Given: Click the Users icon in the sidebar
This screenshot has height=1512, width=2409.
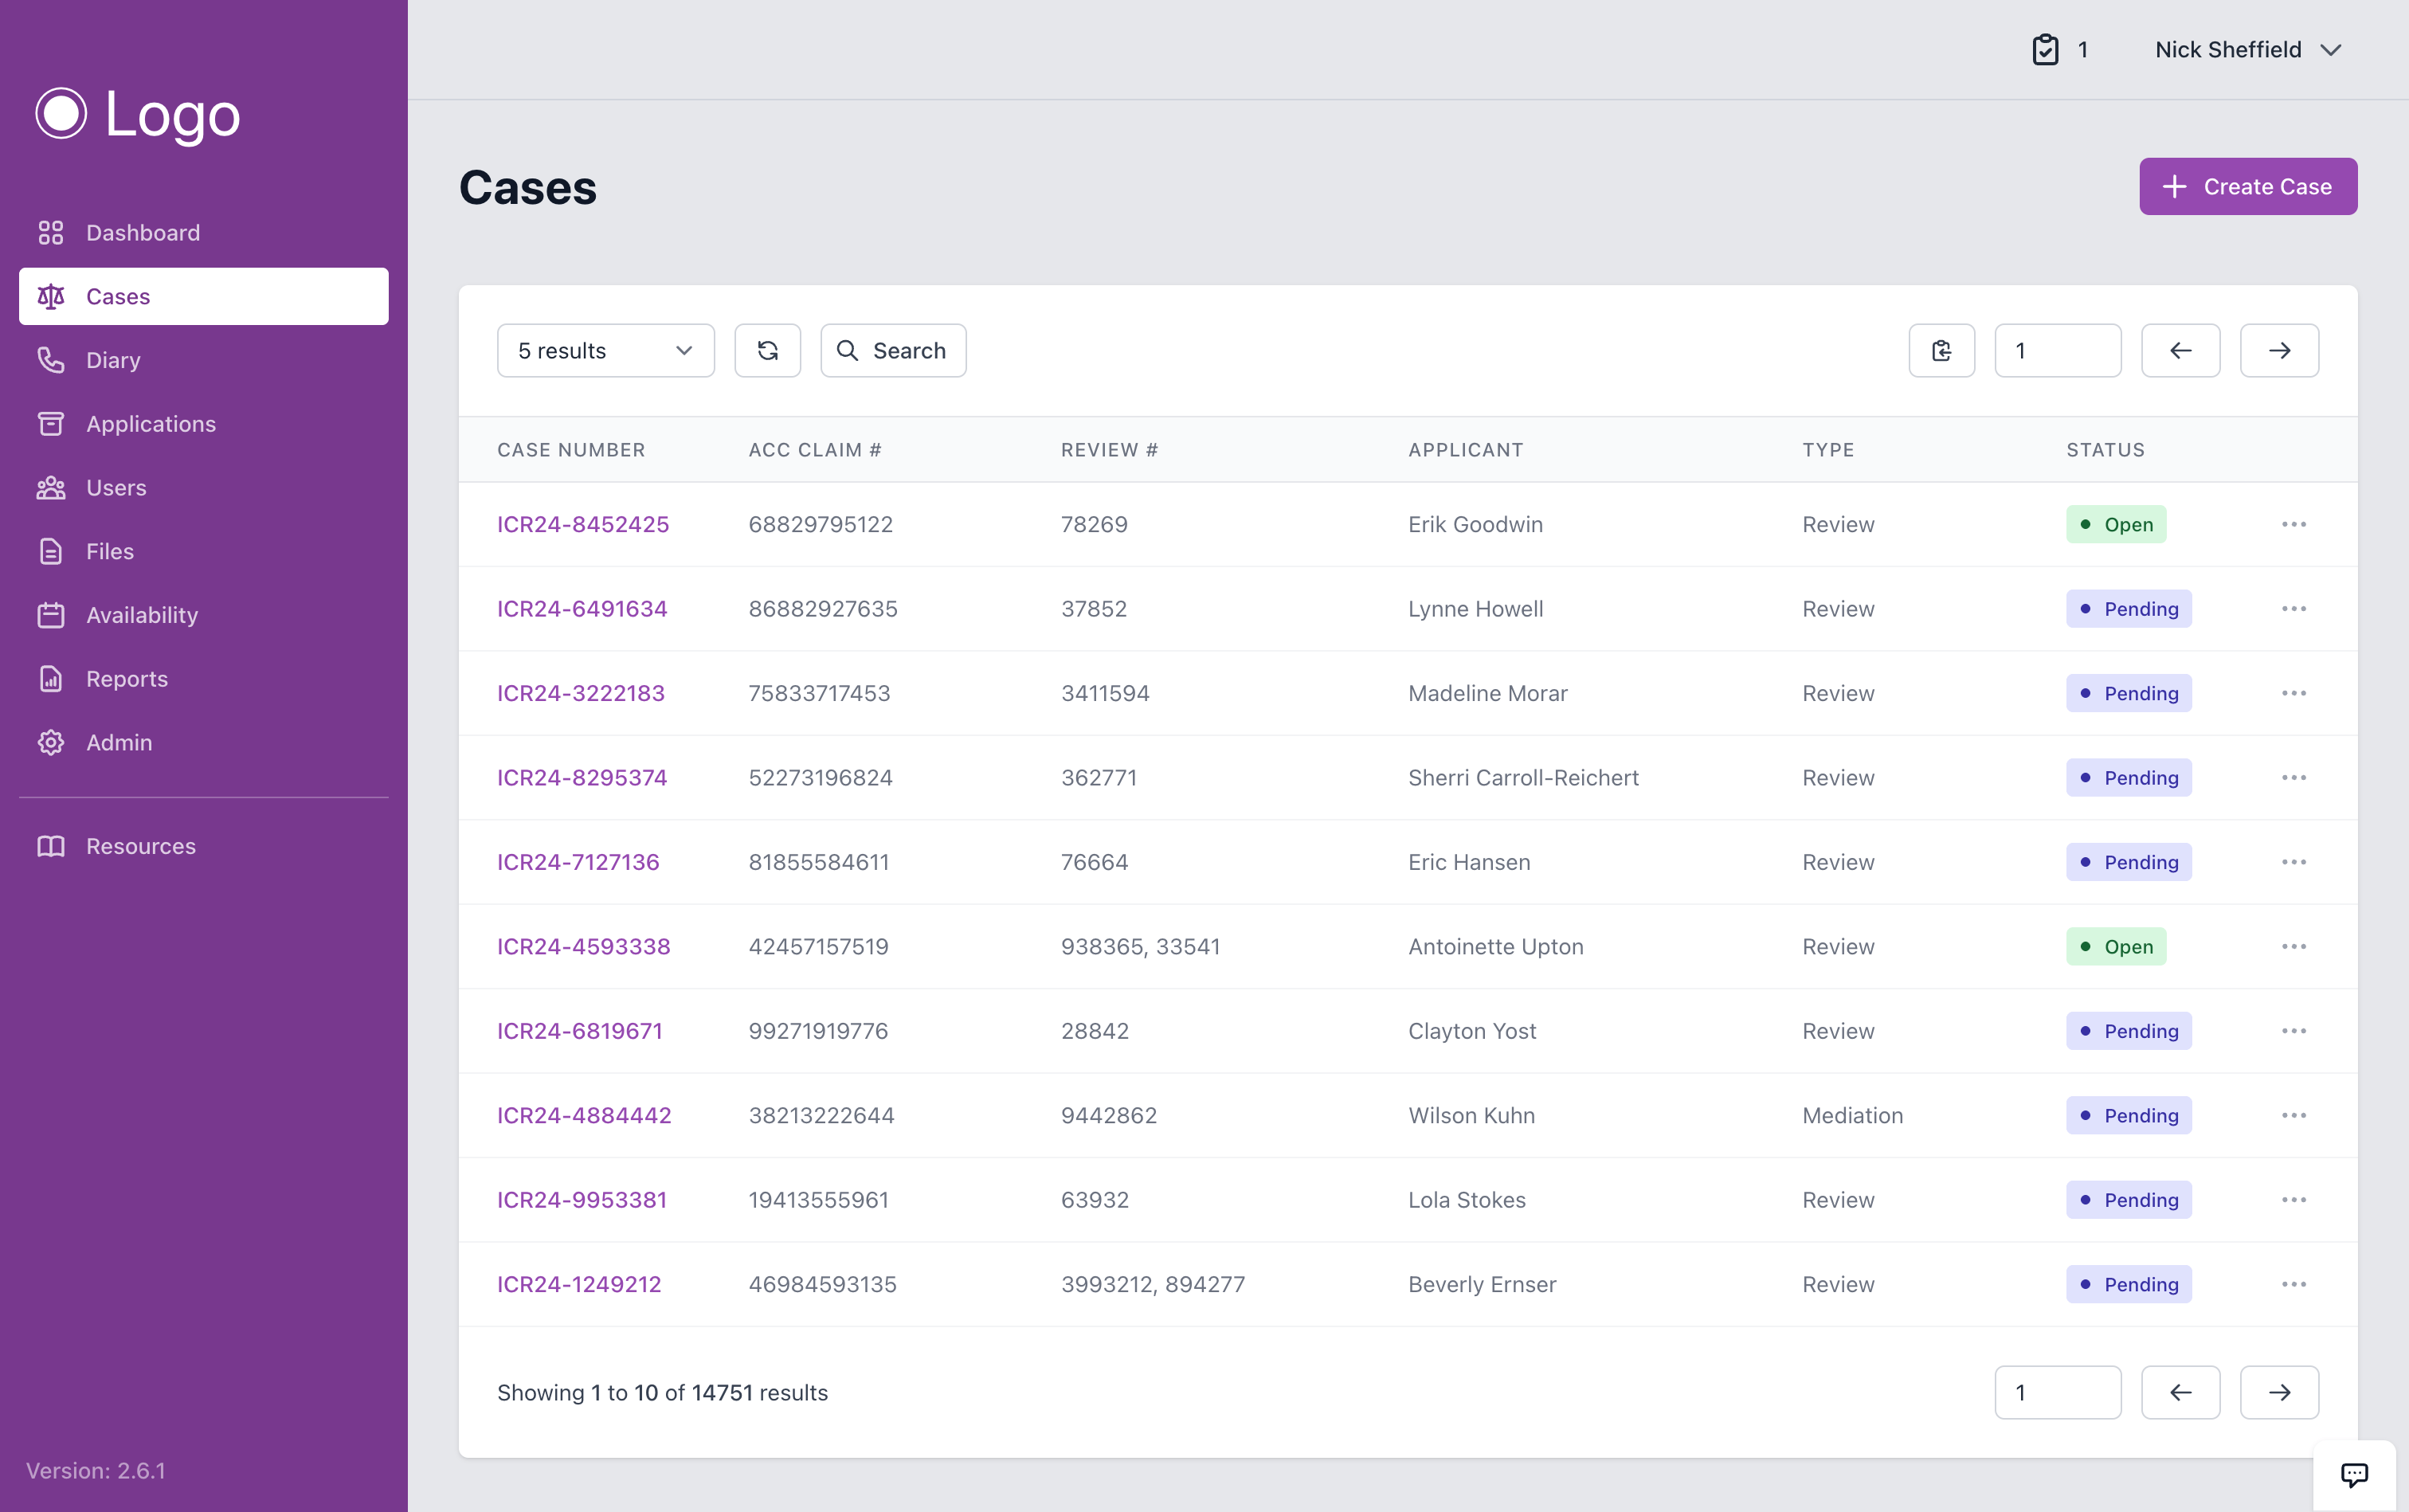Looking at the screenshot, I should (51, 487).
